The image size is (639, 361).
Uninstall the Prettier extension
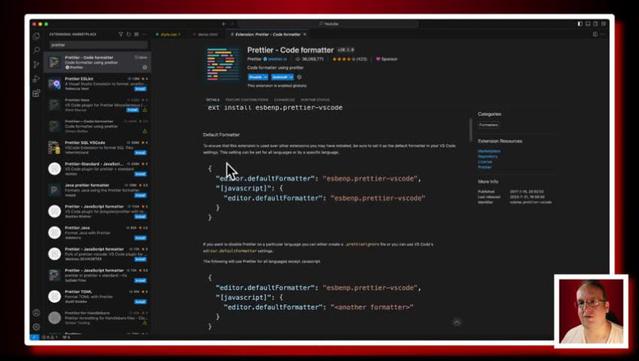(280, 77)
